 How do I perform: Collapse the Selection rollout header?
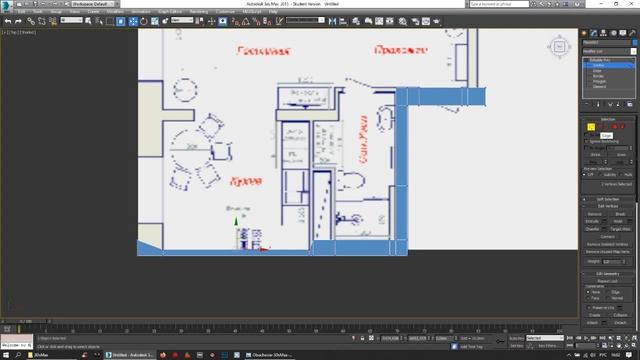coord(608,119)
